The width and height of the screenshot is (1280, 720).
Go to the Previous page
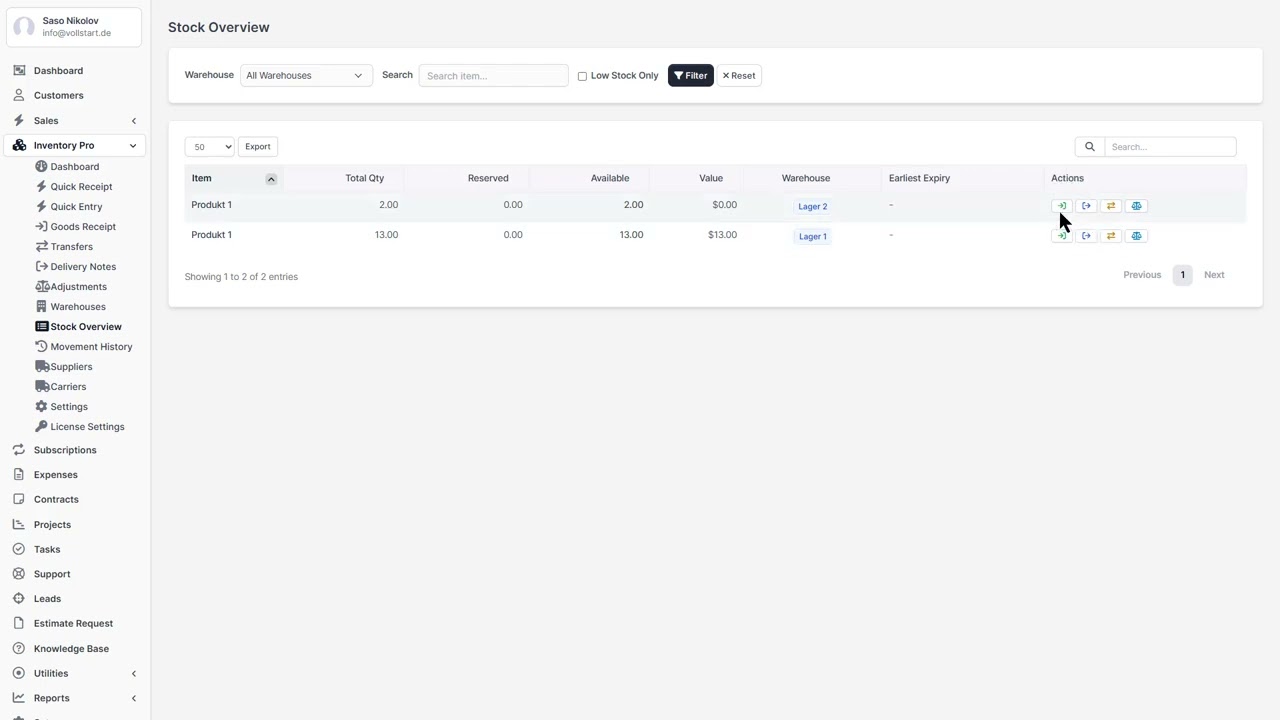1142,275
